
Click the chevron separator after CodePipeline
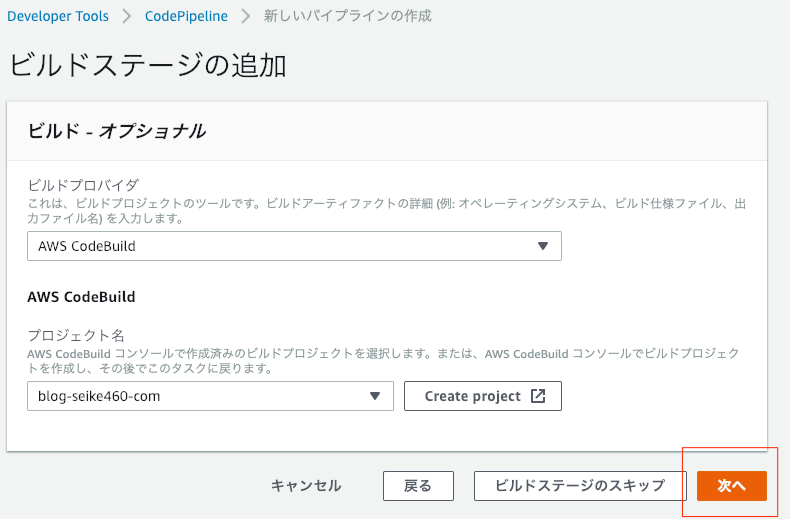[245, 16]
